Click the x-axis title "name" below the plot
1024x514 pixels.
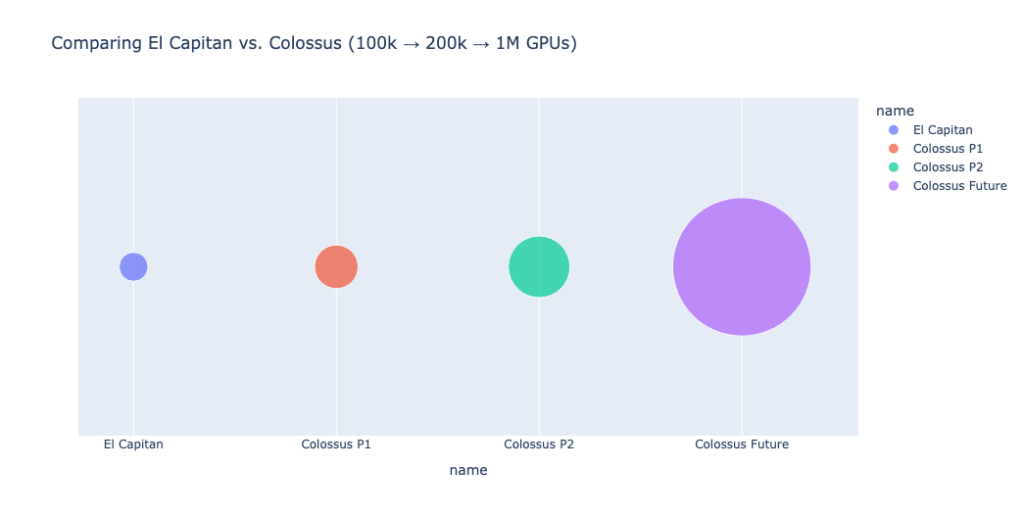point(468,470)
